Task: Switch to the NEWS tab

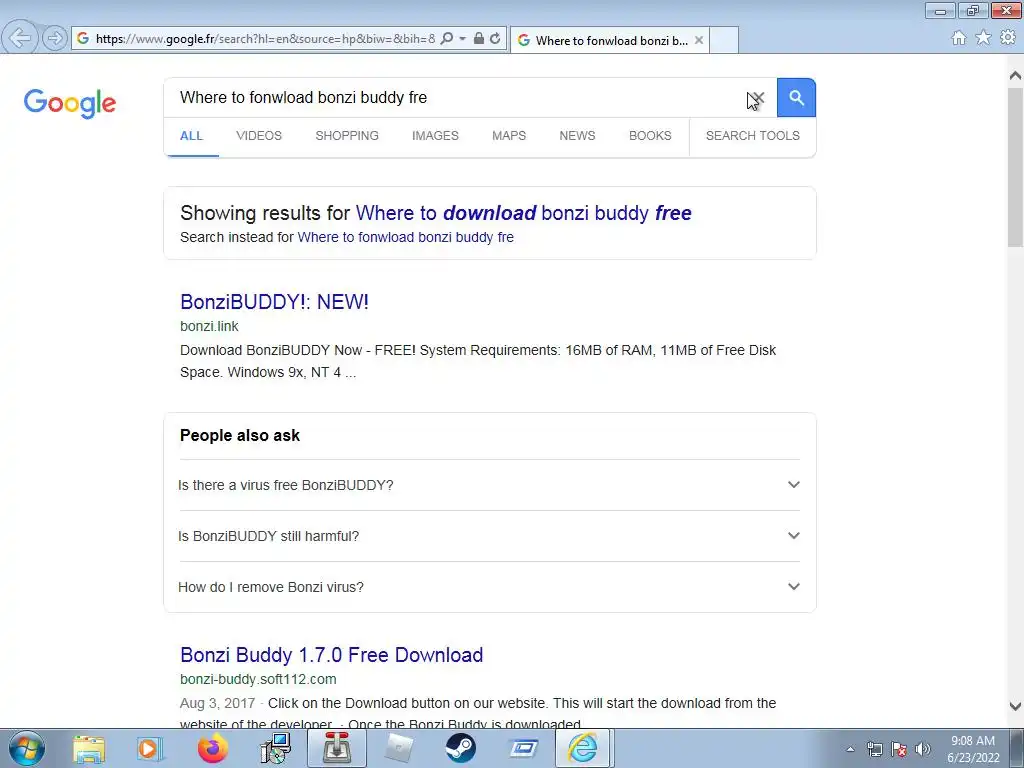Action: (577, 136)
